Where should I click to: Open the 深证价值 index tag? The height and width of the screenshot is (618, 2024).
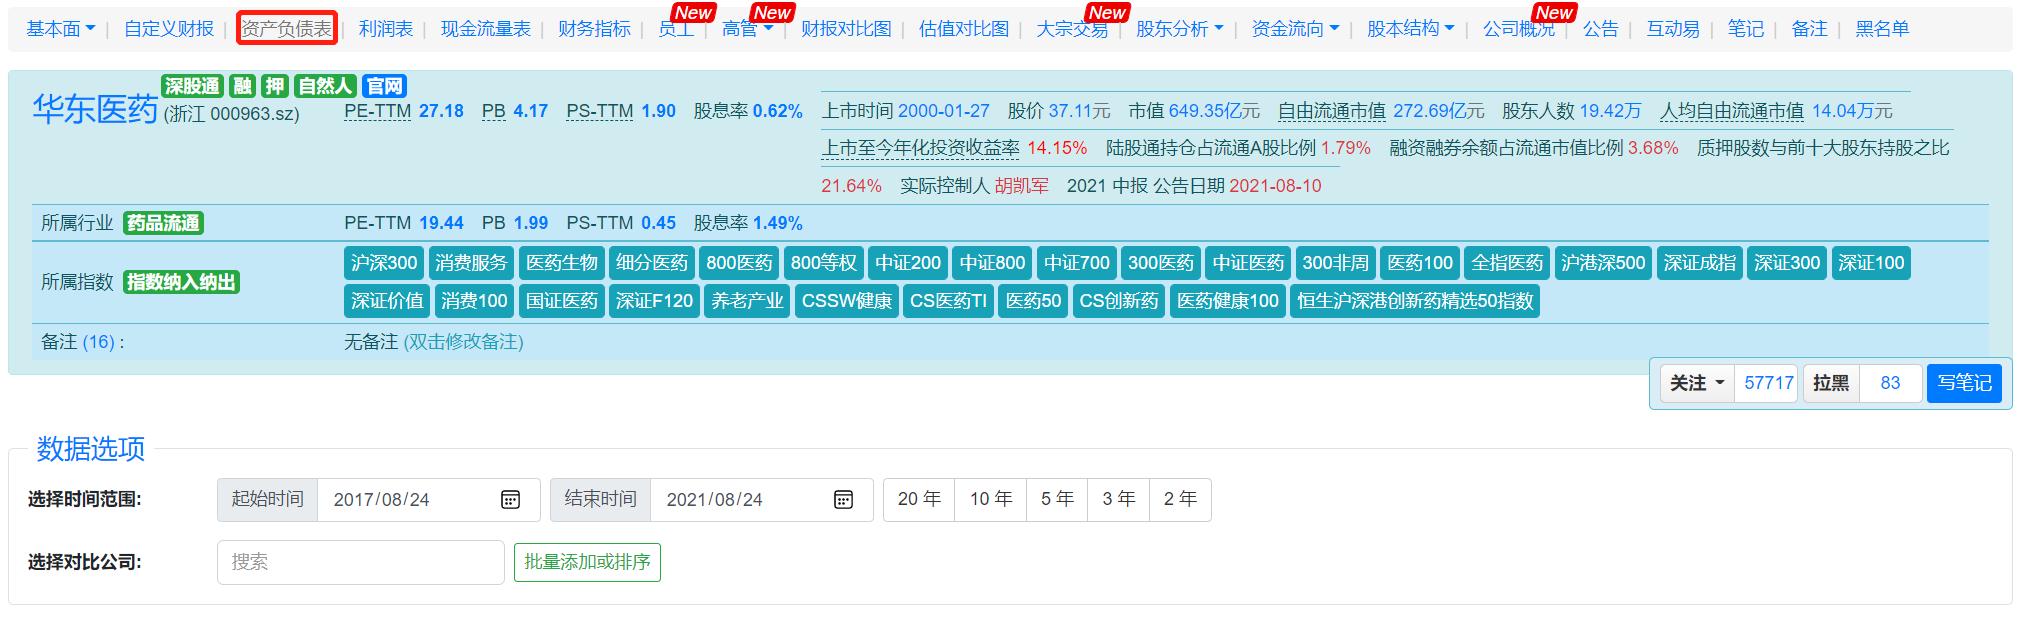tap(387, 301)
